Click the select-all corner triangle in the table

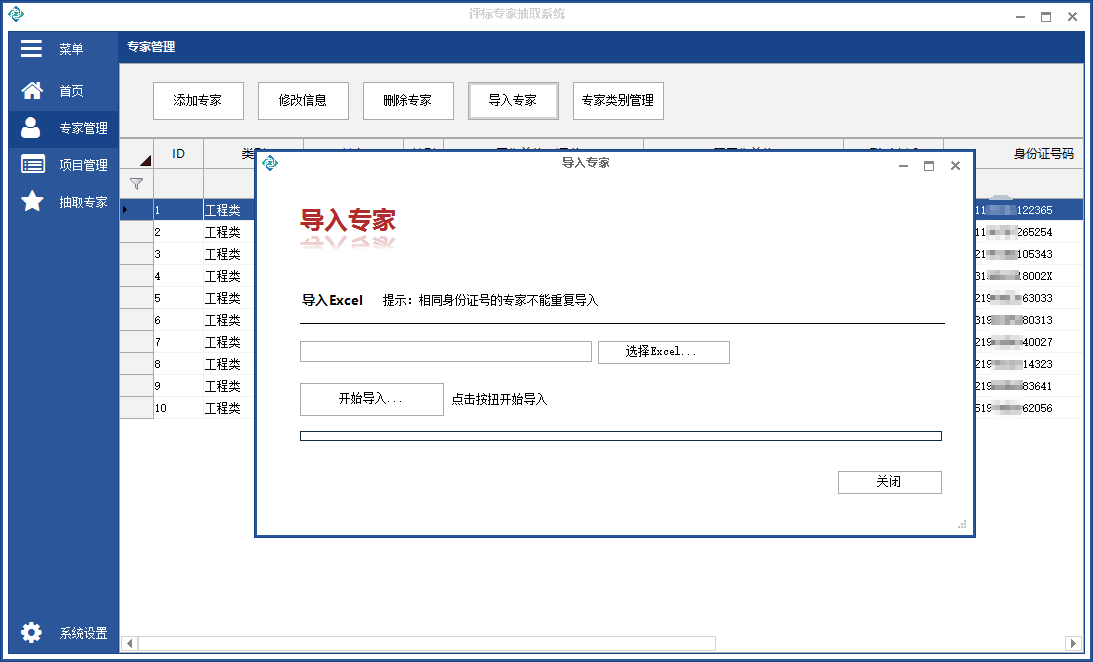pyautogui.click(x=145, y=160)
